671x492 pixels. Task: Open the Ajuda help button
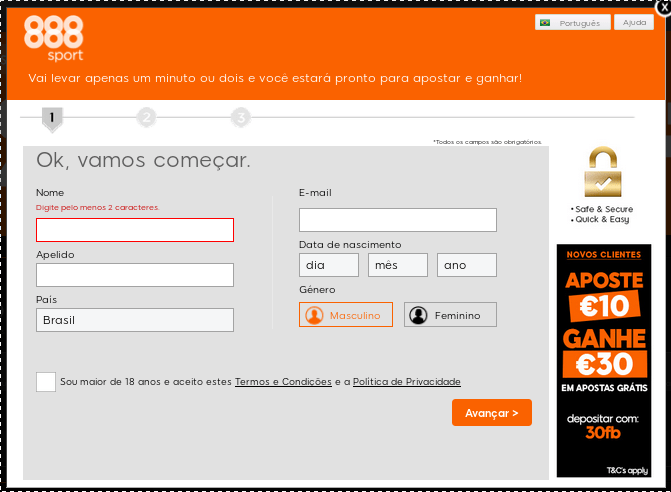pyautogui.click(x=634, y=22)
